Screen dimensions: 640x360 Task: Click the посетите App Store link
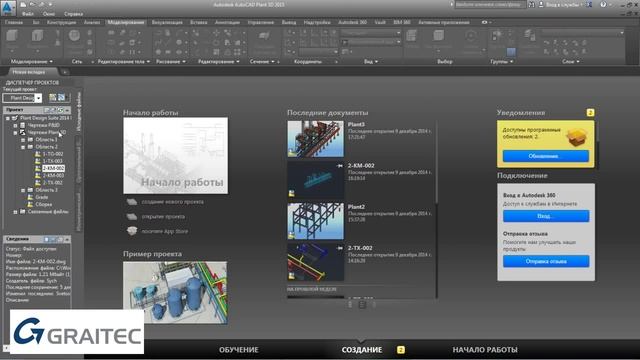164,231
